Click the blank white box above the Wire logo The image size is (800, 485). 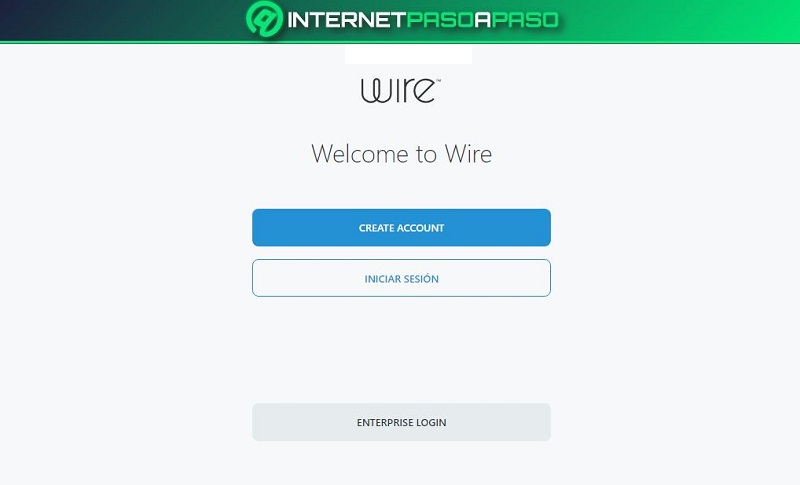click(x=408, y=55)
